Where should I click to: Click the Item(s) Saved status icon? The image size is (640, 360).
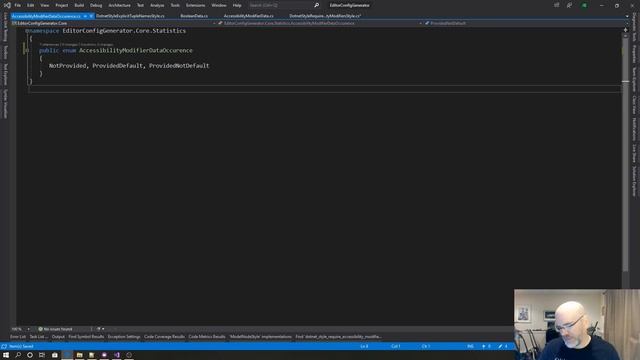pos(4,346)
